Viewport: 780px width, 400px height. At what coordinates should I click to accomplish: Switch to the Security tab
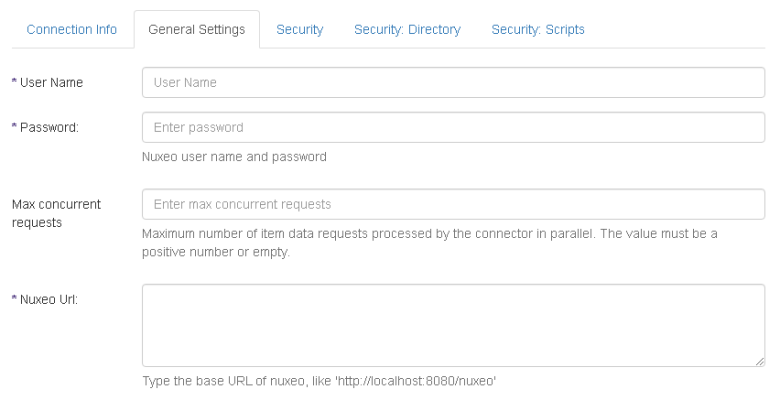coord(299,30)
